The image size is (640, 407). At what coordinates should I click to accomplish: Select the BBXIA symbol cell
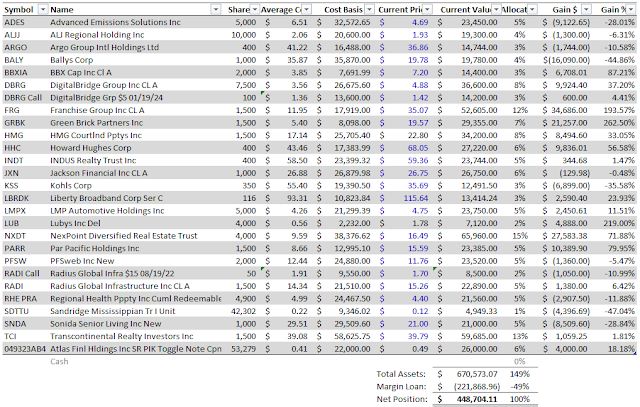tap(16, 73)
